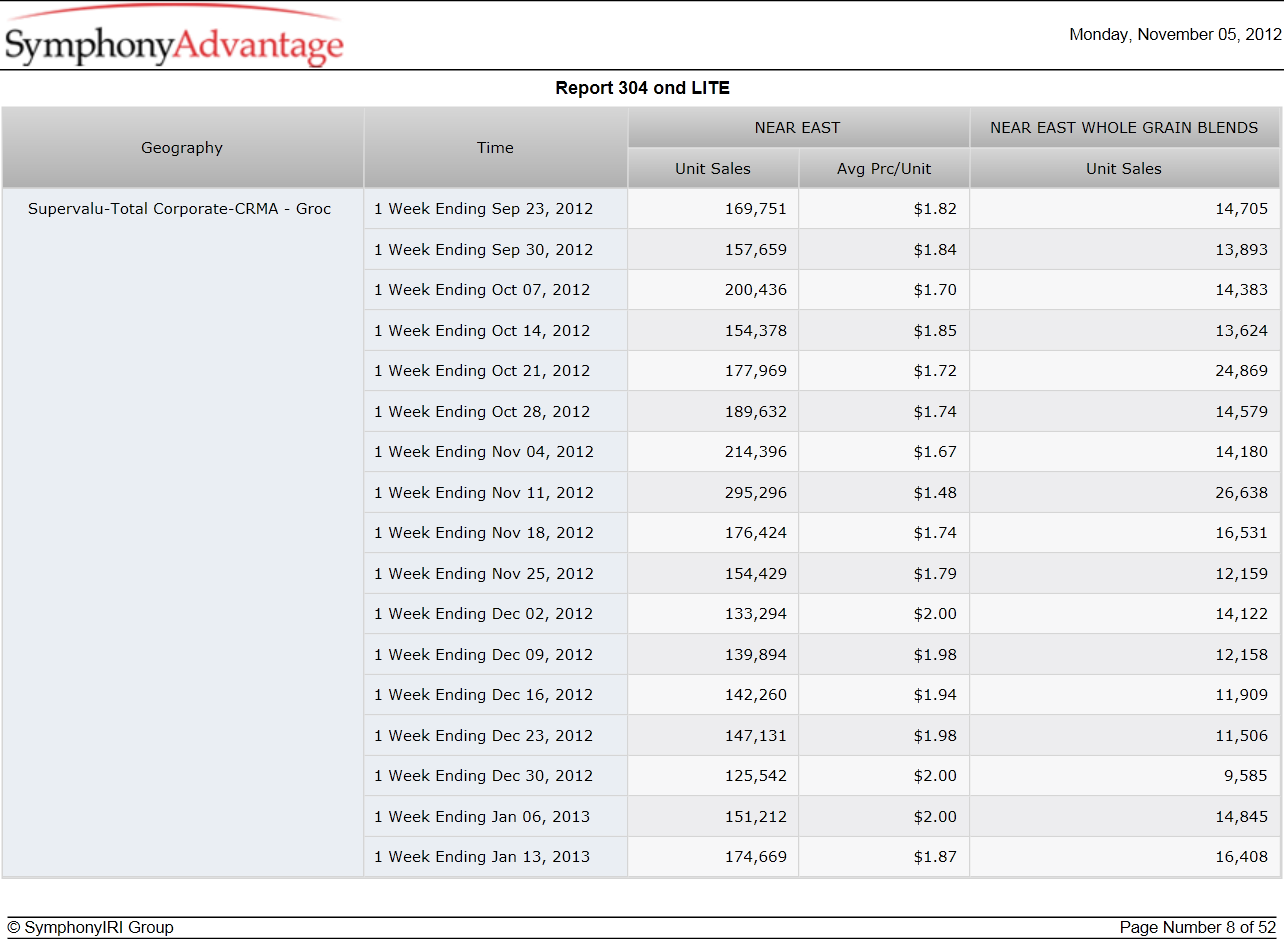Click the Page Number 8 of 52 footer
The width and height of the screenshot is (1284, 946).
1198,928
